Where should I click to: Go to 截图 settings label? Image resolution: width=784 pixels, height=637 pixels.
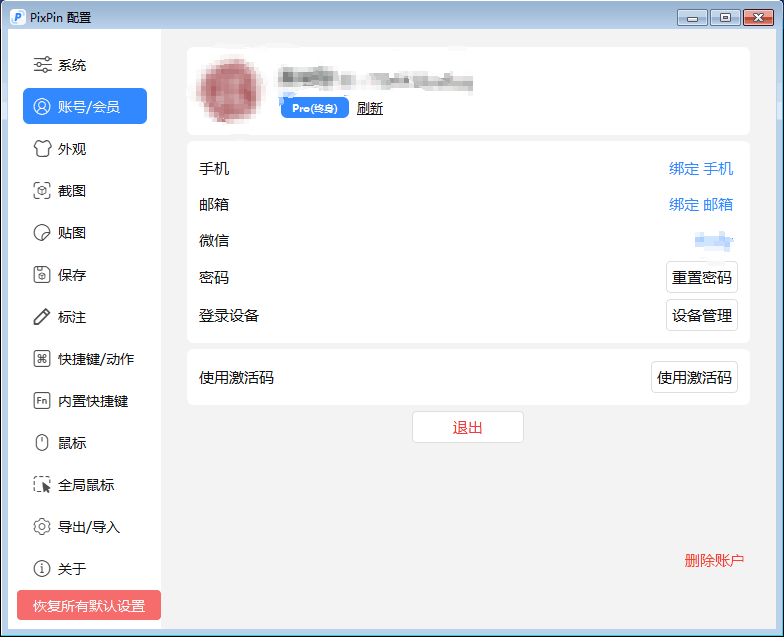(x=72, y=191)
